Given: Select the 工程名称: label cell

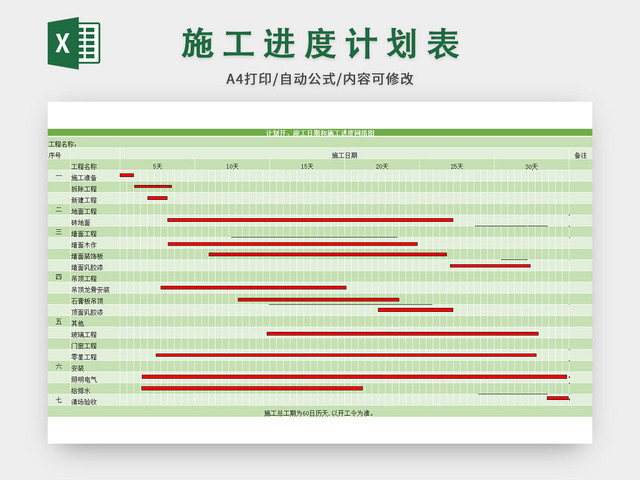Looking at the screenshot, I should click(x=62, y=144).
